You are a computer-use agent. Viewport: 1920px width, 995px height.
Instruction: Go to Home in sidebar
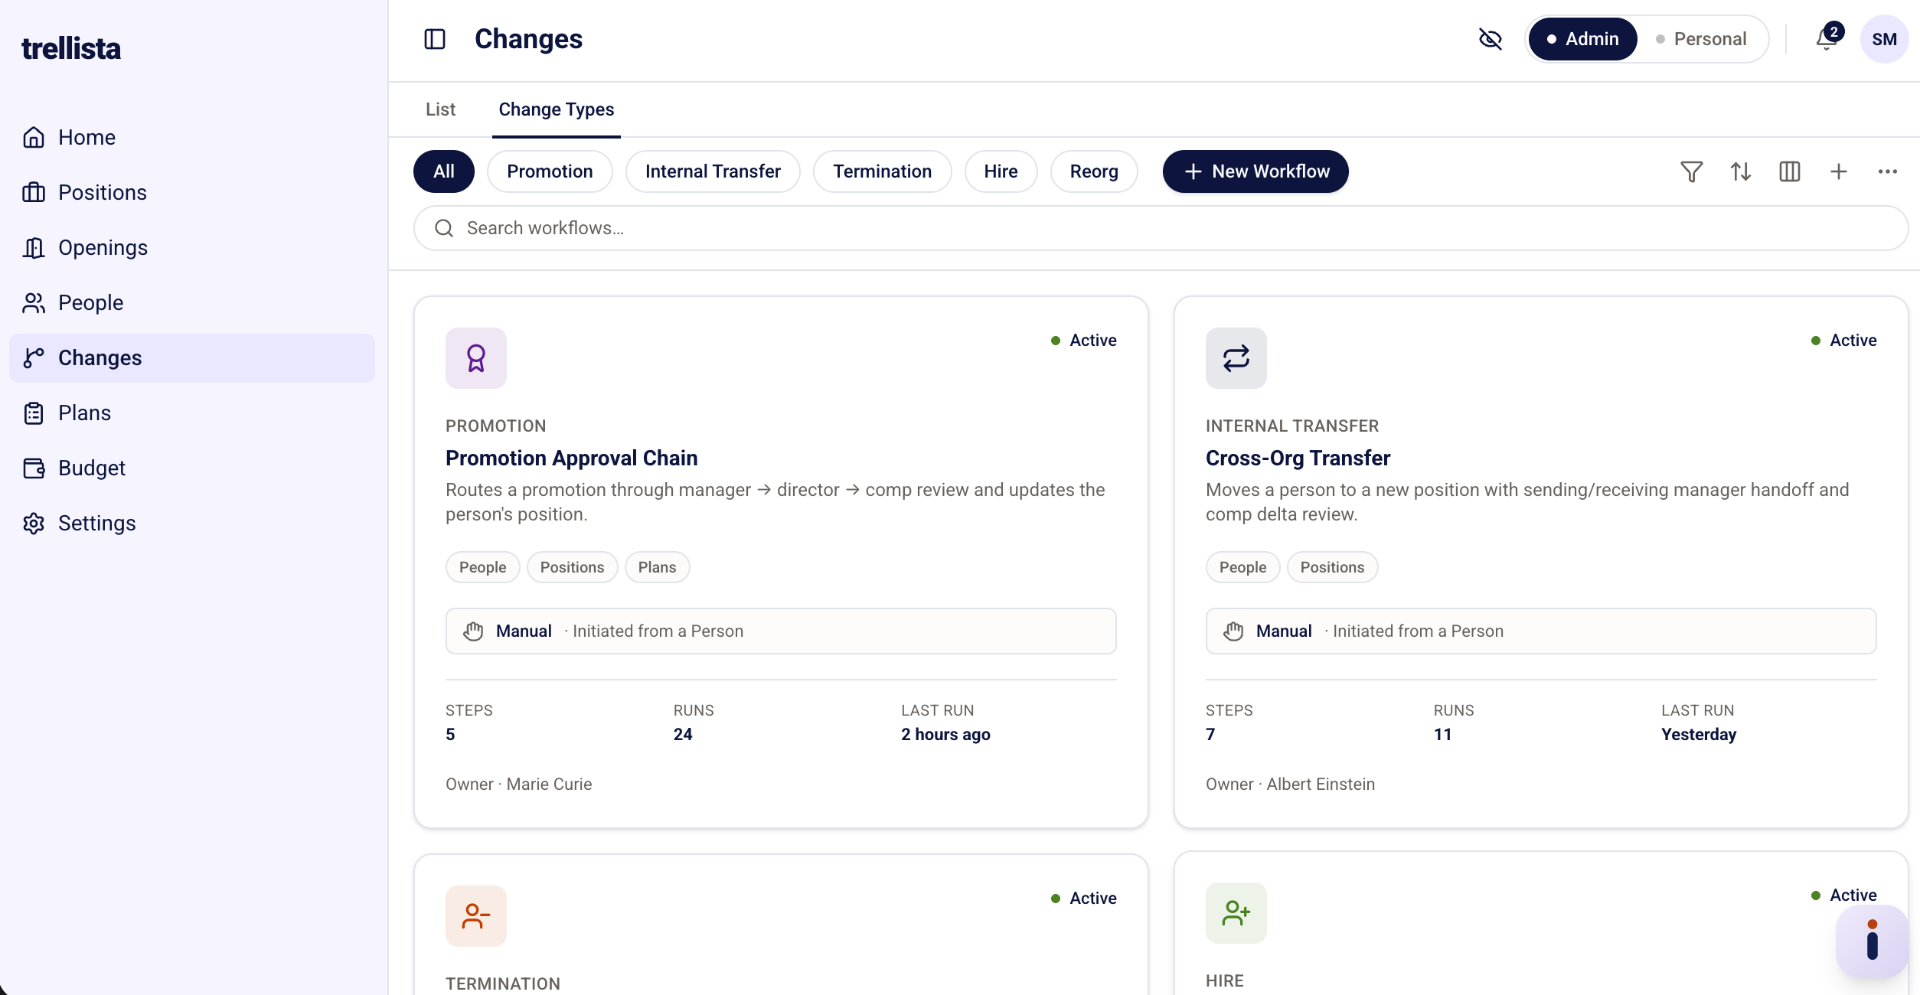[x=192, y=138]
